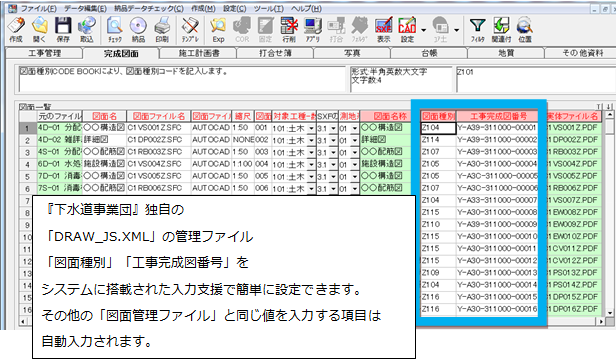Image resolution: width=616 pixels, height=360 pixels.
Task: Click the コア土 toolbar icon
Action: click(440, 29)
